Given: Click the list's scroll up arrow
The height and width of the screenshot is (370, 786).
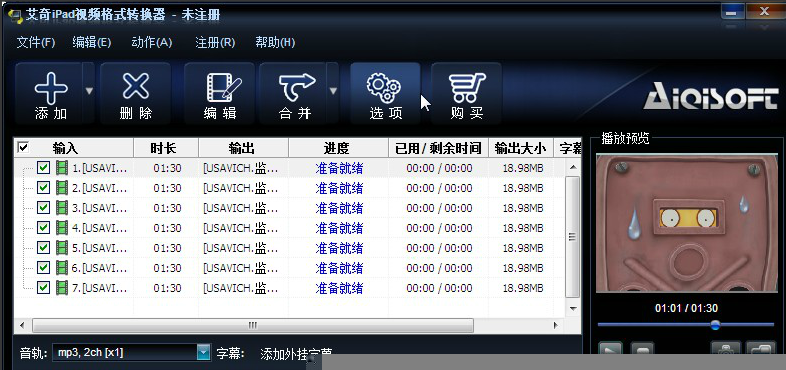Looking at the screenshot, I should click(x=573, y=167).
